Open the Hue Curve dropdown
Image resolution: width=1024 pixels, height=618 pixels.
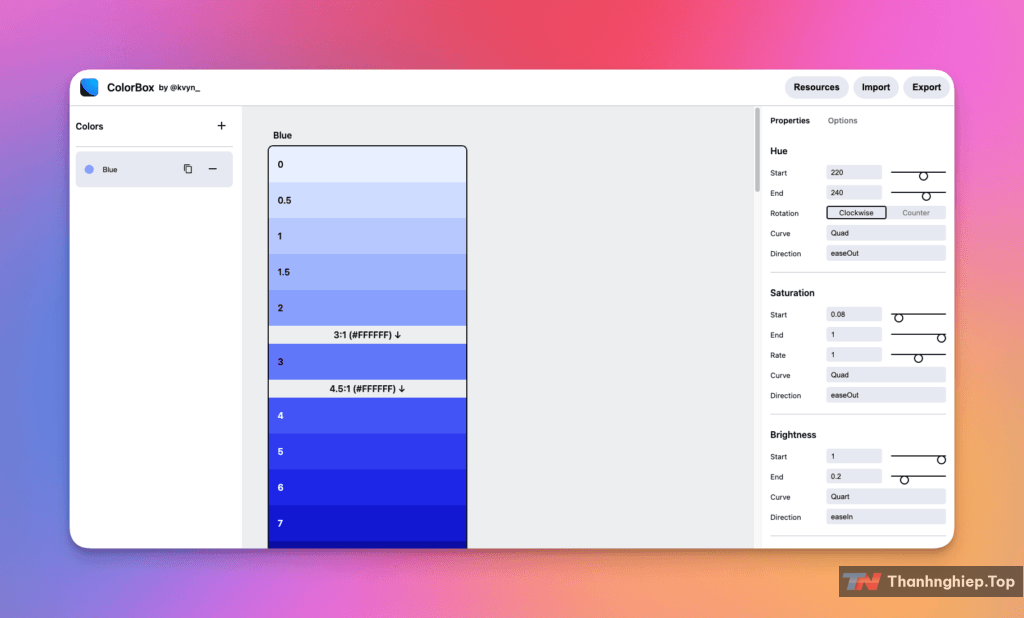tap(886, 233)
